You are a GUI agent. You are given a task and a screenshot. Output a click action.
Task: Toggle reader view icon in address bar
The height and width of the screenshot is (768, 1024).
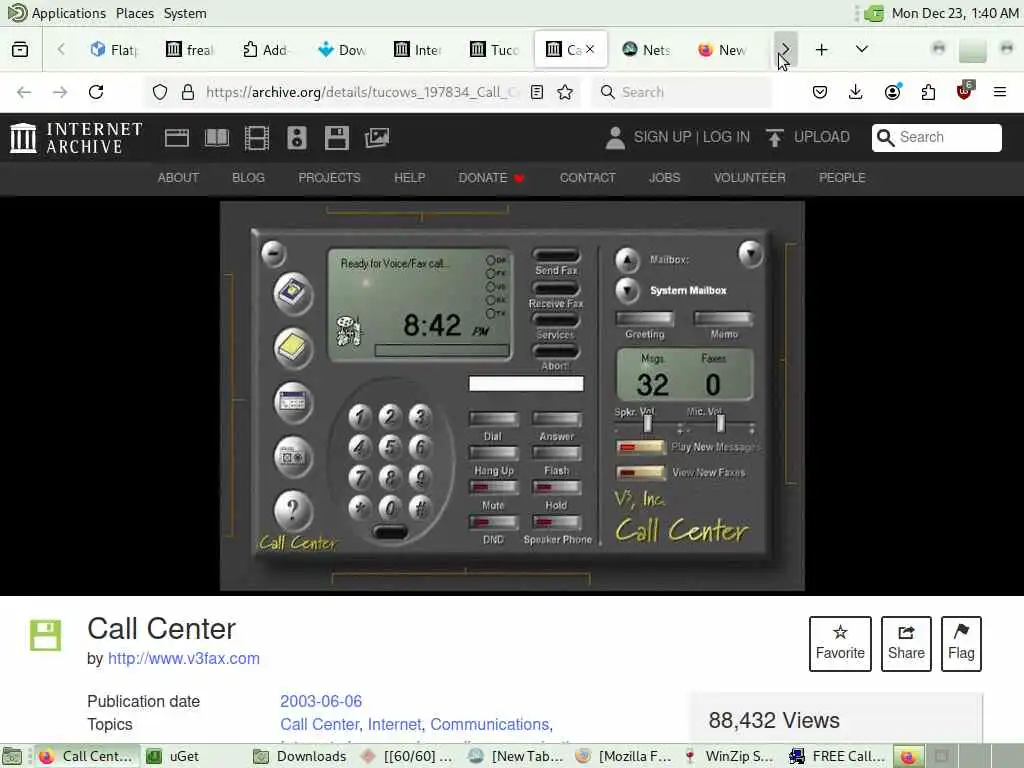(537, 92)
